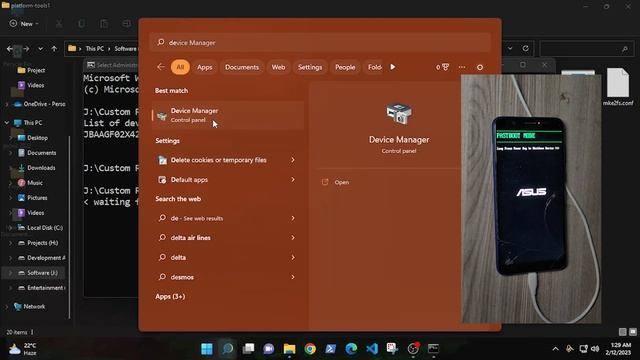The height and width of the screenshot is (360, 640).
Task: Click the taskbar Search icon
Action: point(228,349)
